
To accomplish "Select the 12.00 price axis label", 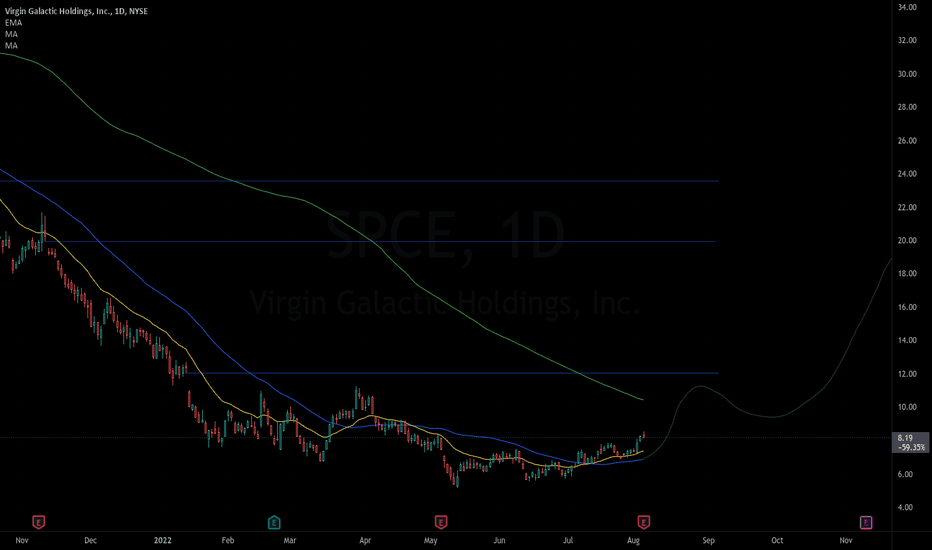I will coord(907,374).
